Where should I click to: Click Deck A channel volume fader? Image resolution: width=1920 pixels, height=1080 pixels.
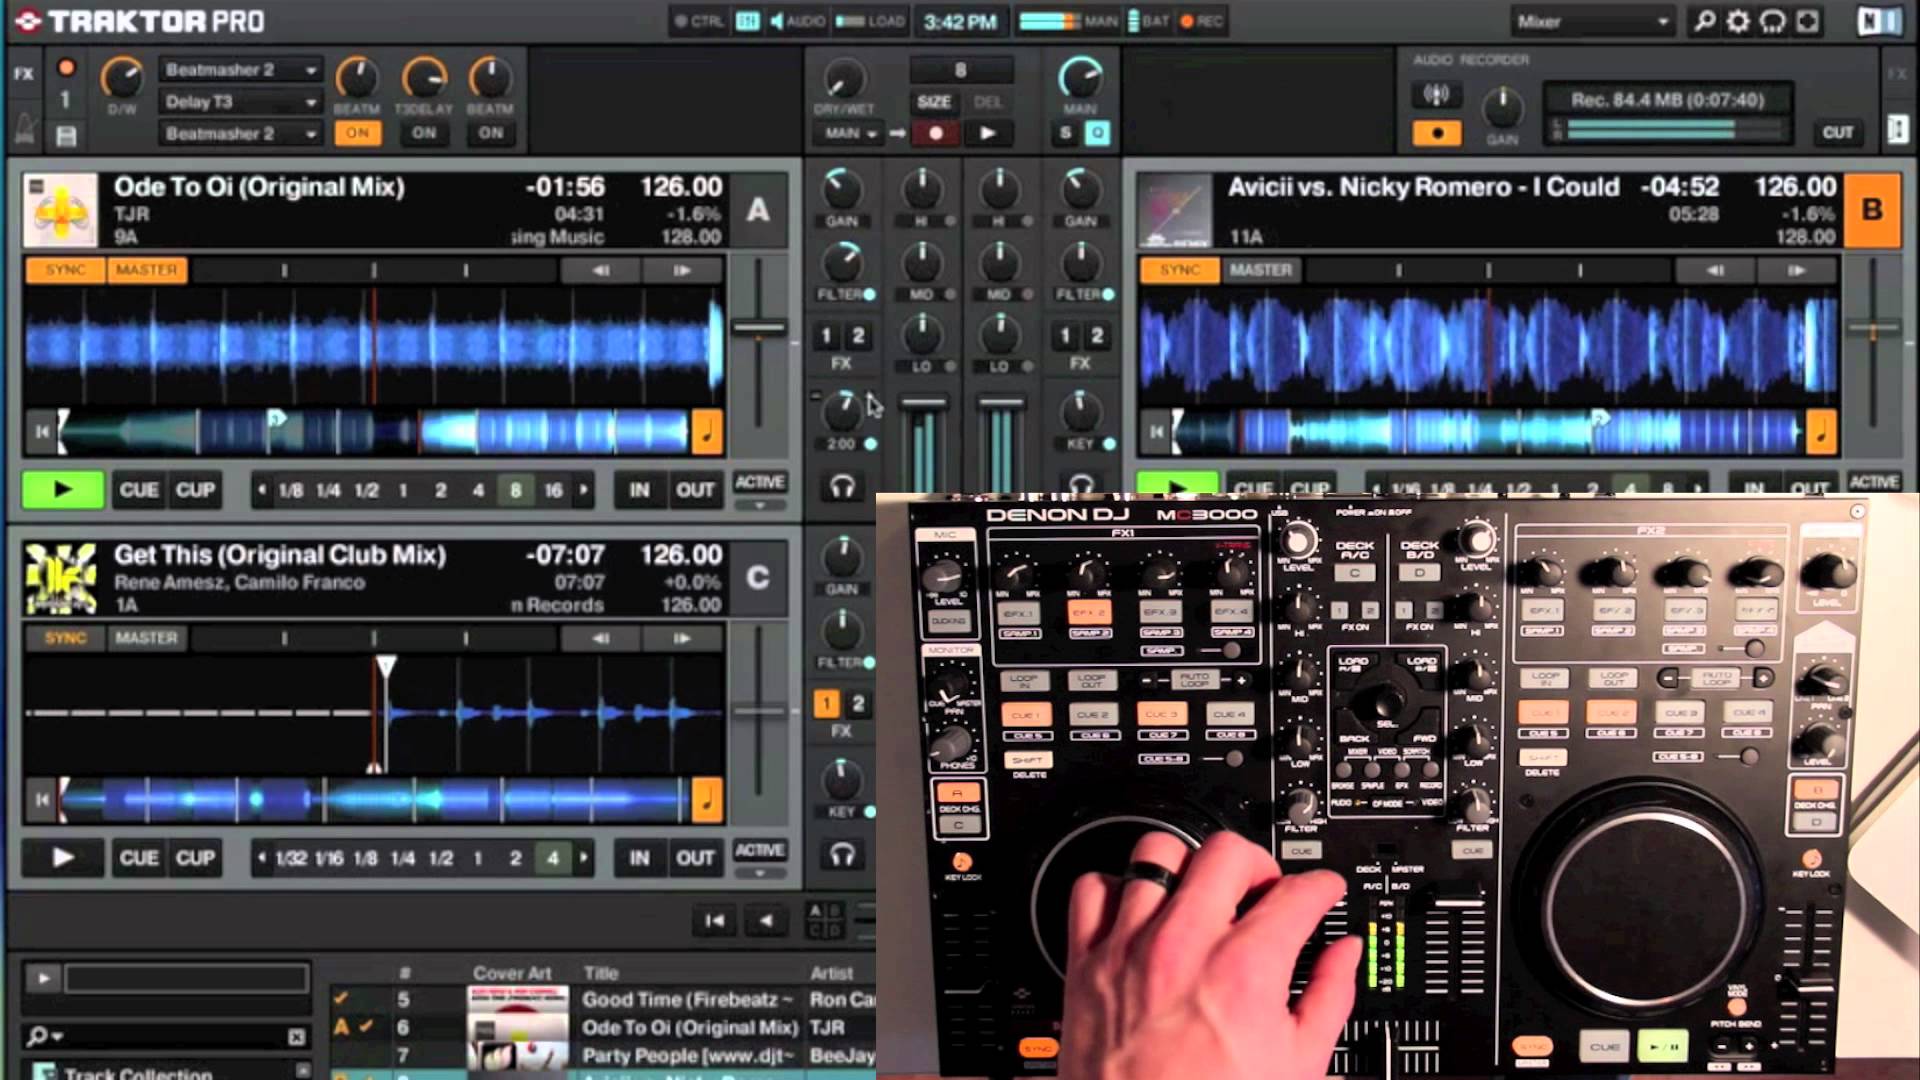(924, 404)
